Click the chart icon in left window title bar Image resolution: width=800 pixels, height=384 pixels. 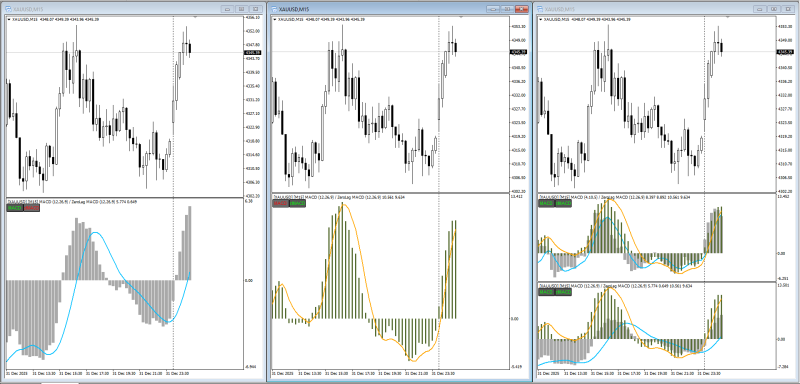(x=8, y=9)
